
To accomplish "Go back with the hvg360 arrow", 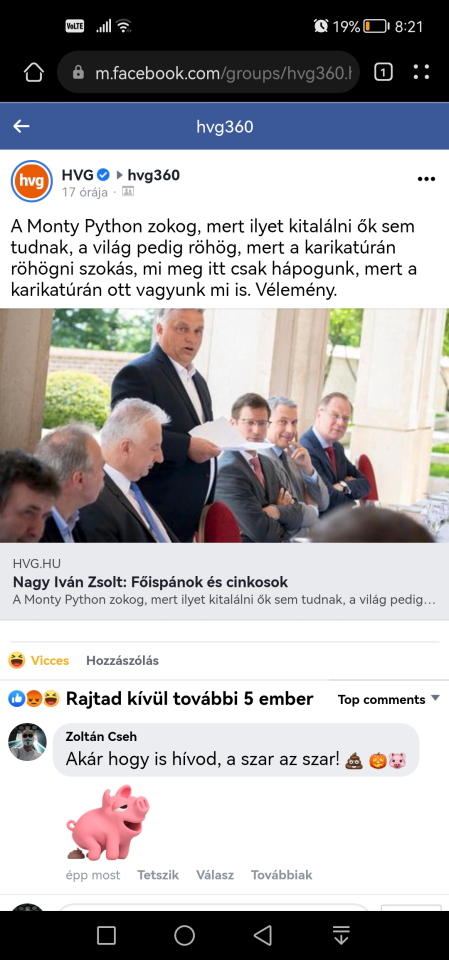I will (21, 126).
